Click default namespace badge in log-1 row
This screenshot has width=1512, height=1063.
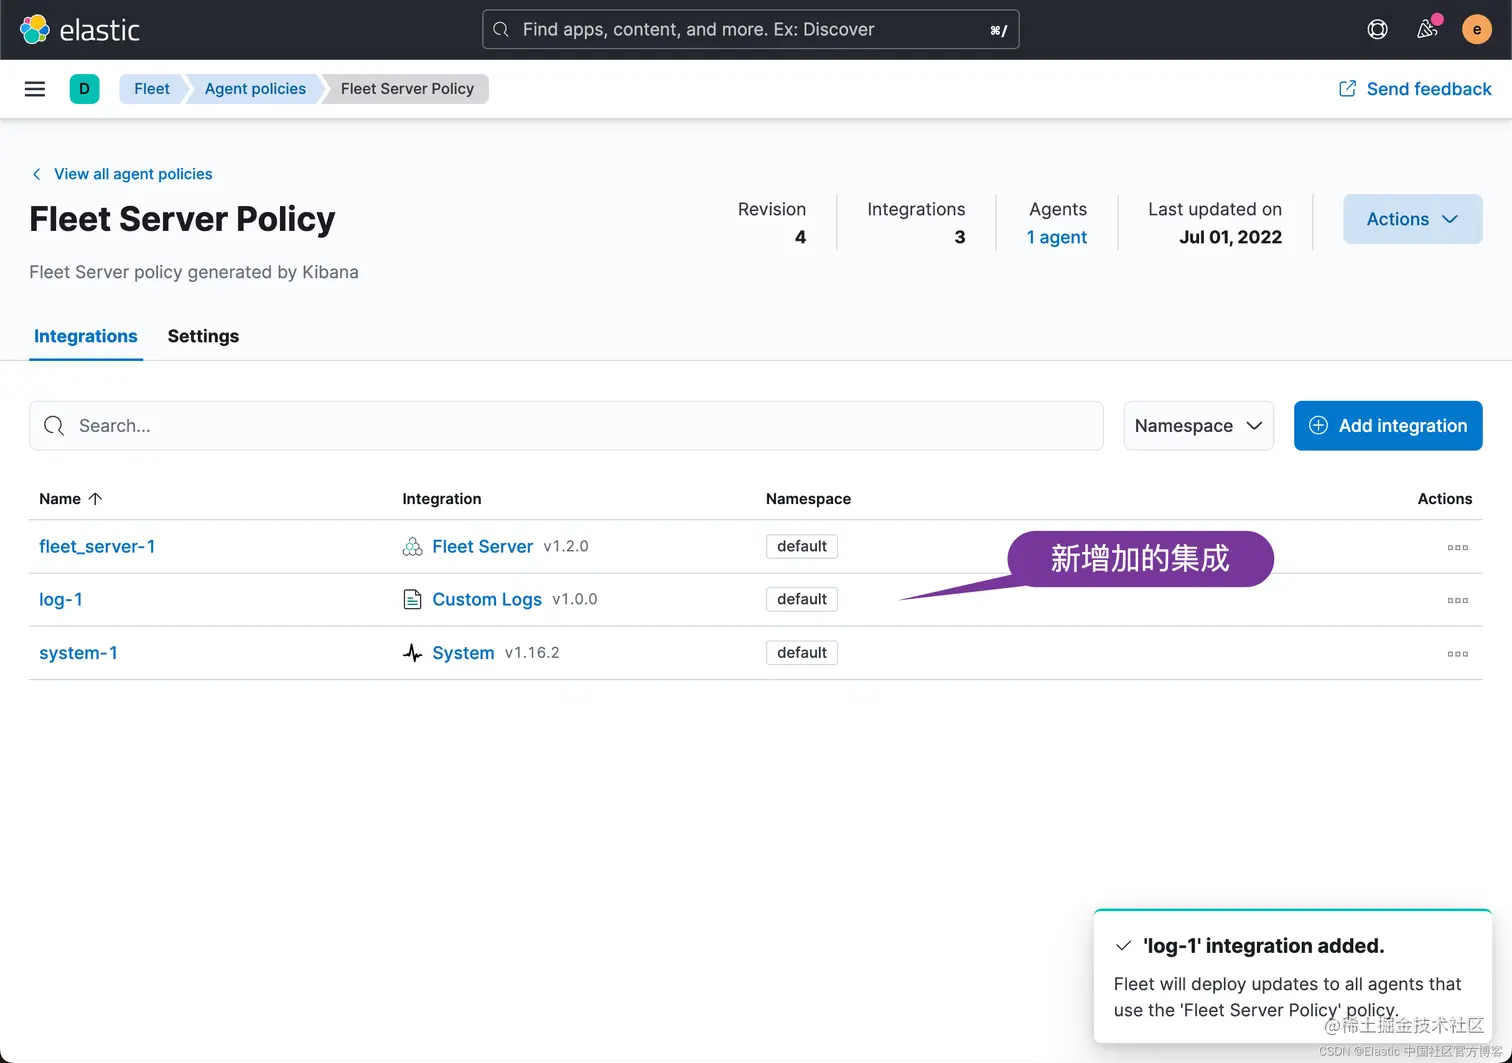[x=802, y=600]
